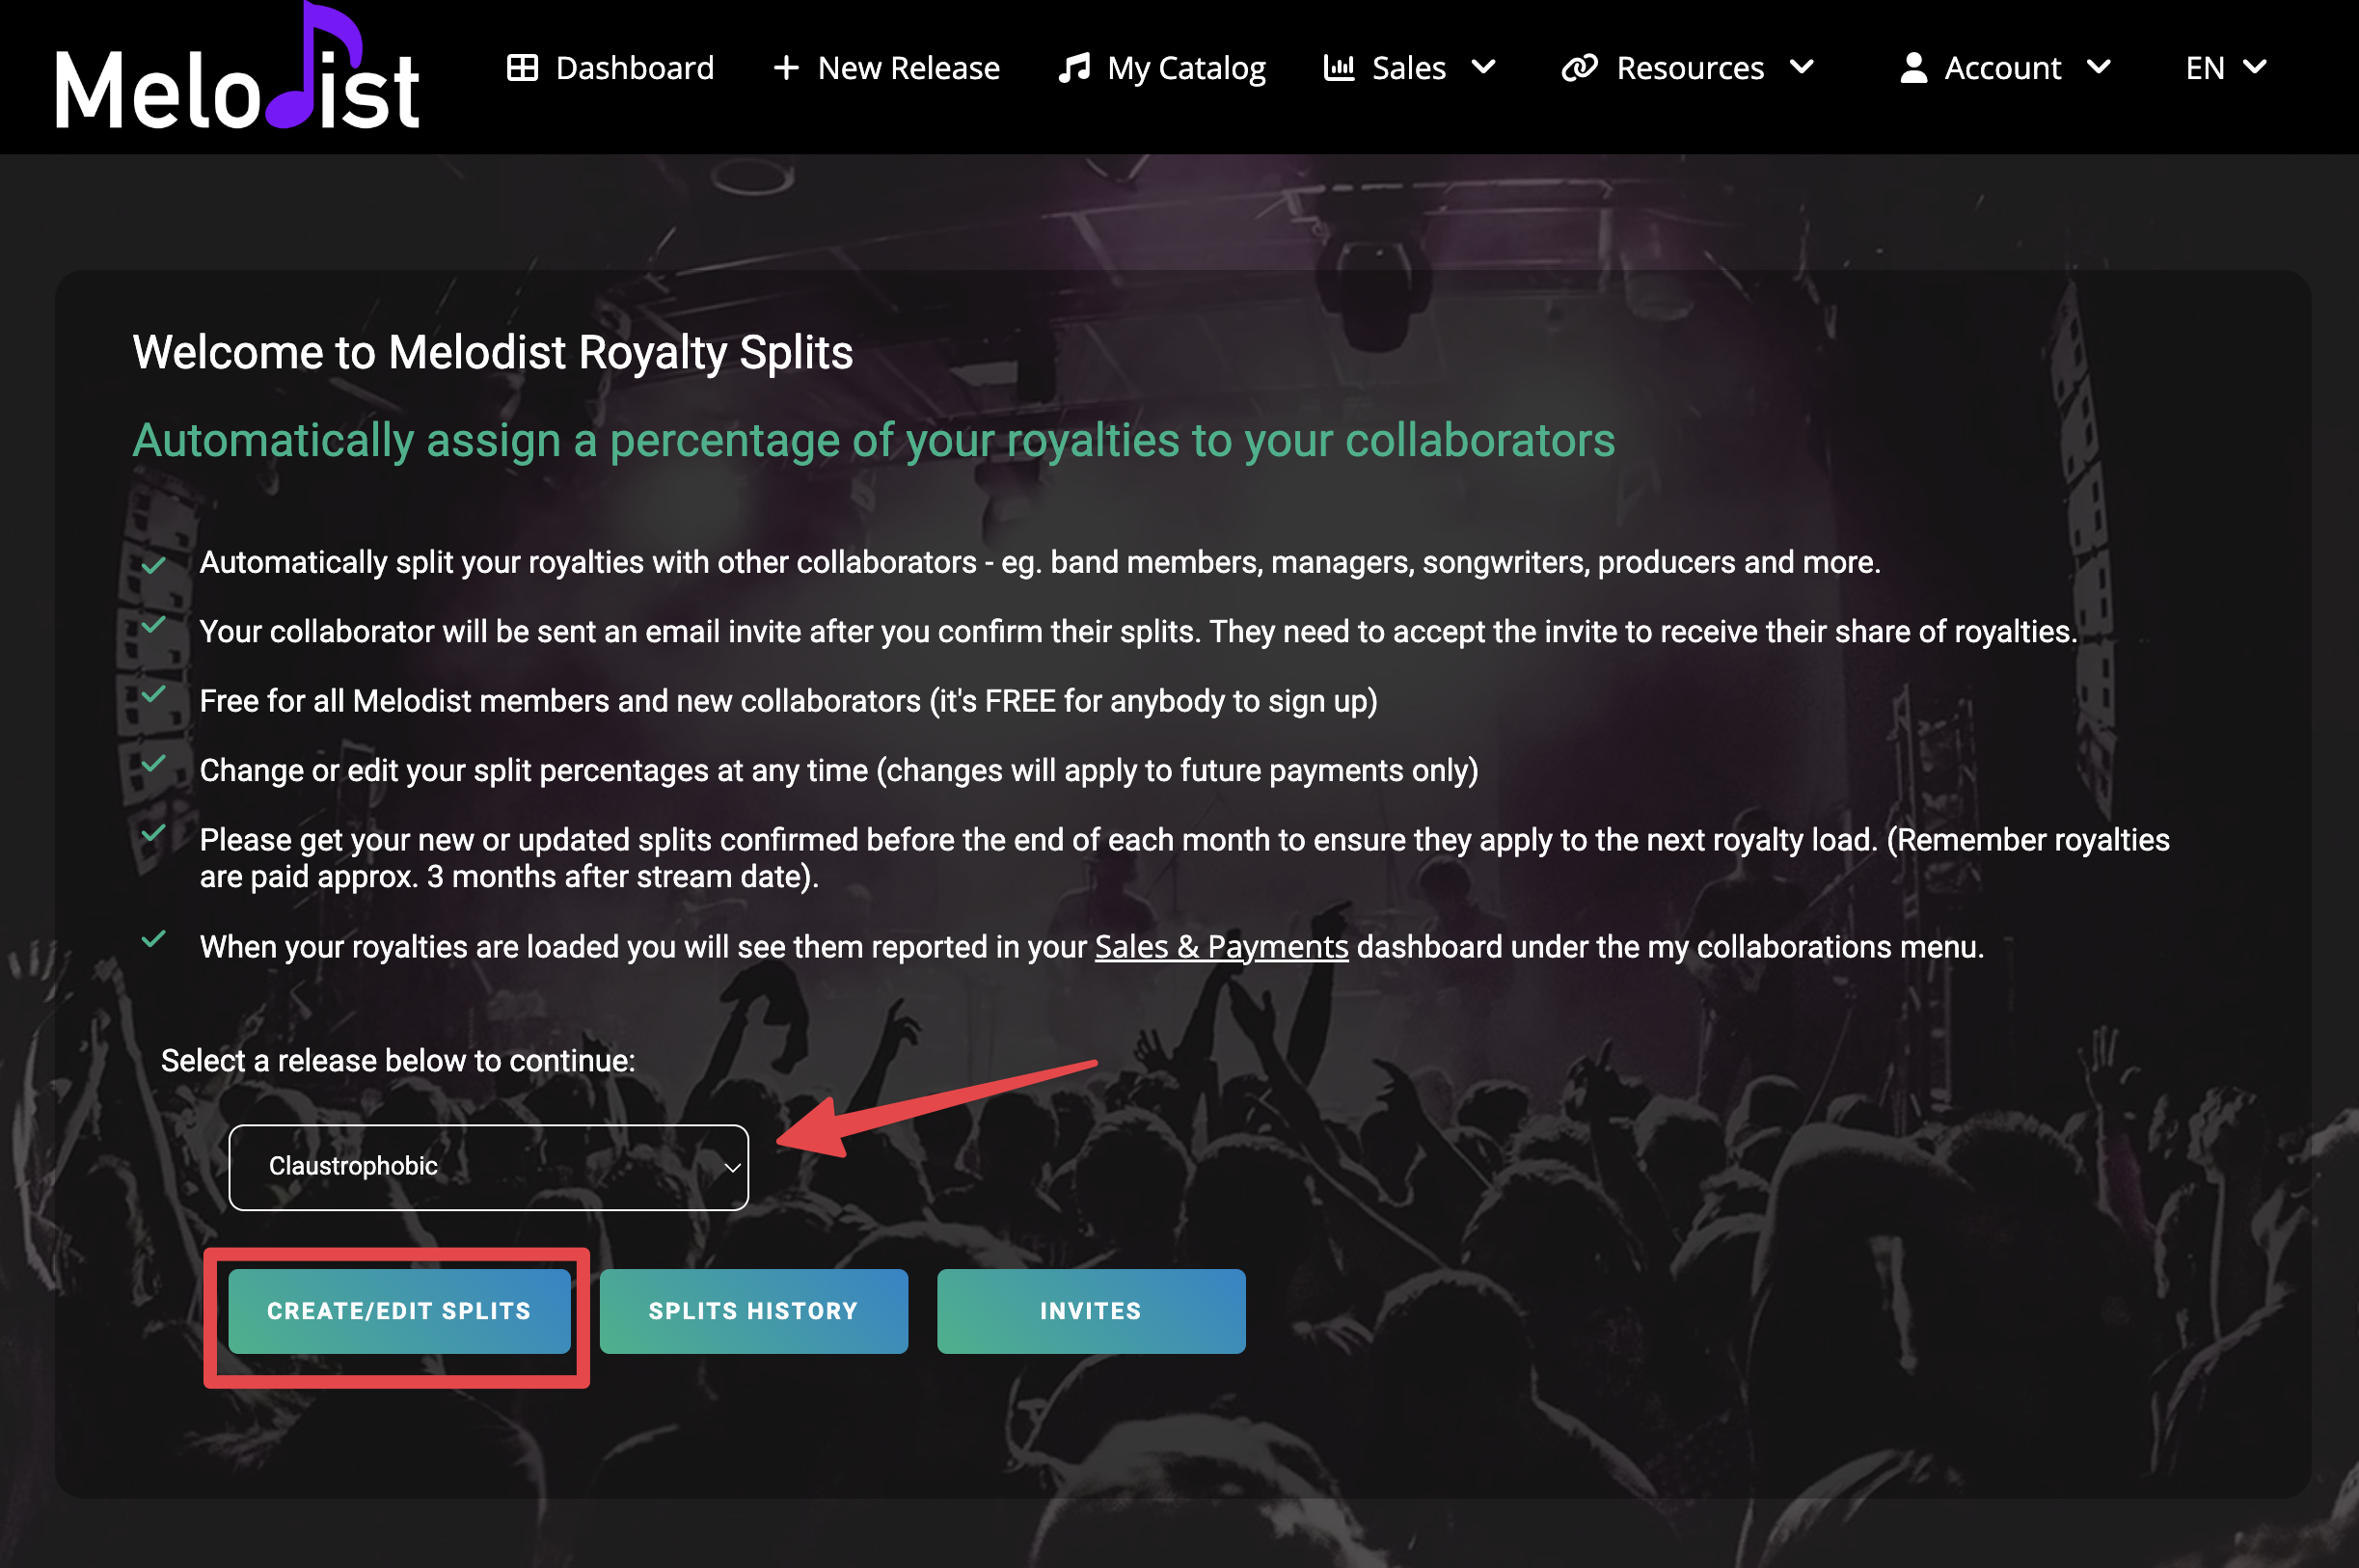Image resolution: width=2359 pixels, height=1568 pixels.
Task: Click the Account person icon
Action: [1913, 68]
